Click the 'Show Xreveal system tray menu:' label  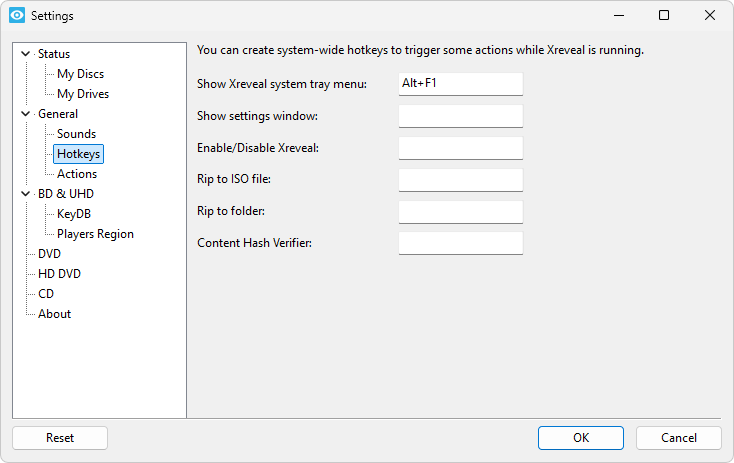pos(282,84)
